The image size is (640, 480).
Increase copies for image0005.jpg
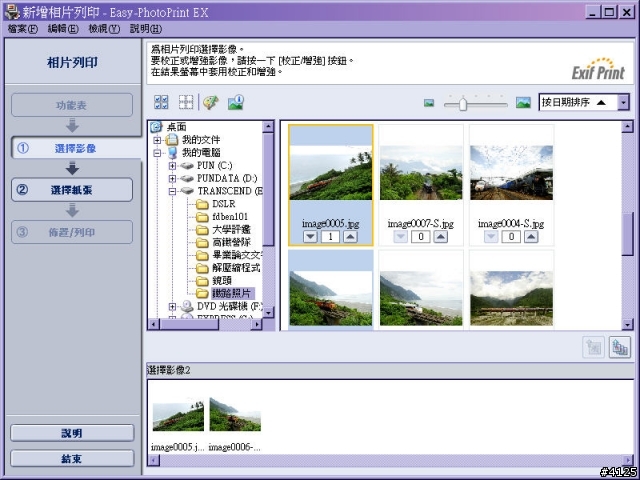(x=350, y=237)
